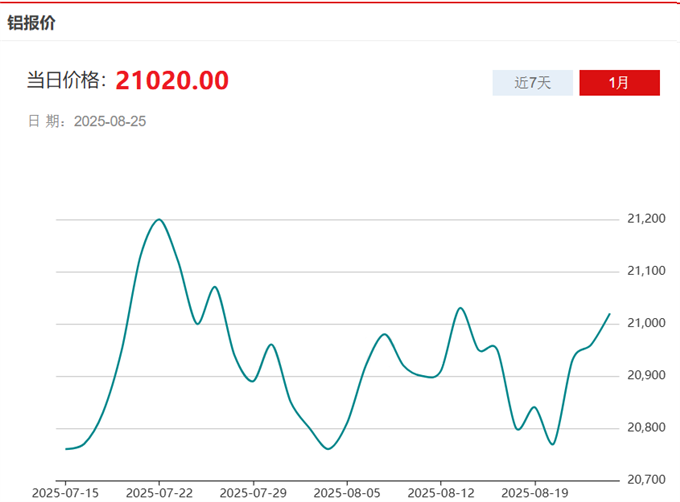Click the final rightmost point of the curve

(610, 314)
